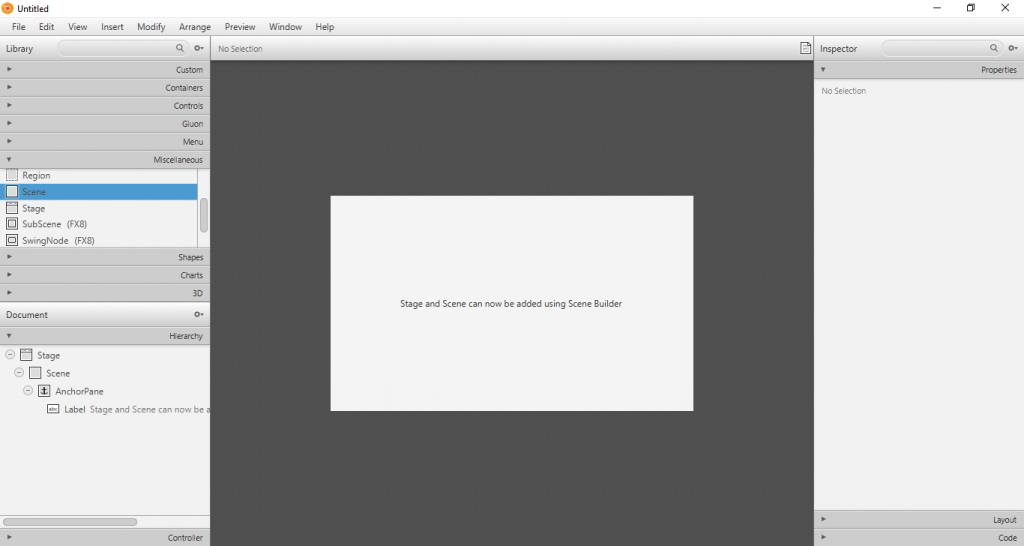Click the magnifier icon in Inspector search
Screen dimensions: 1024x546
(993, 48)
